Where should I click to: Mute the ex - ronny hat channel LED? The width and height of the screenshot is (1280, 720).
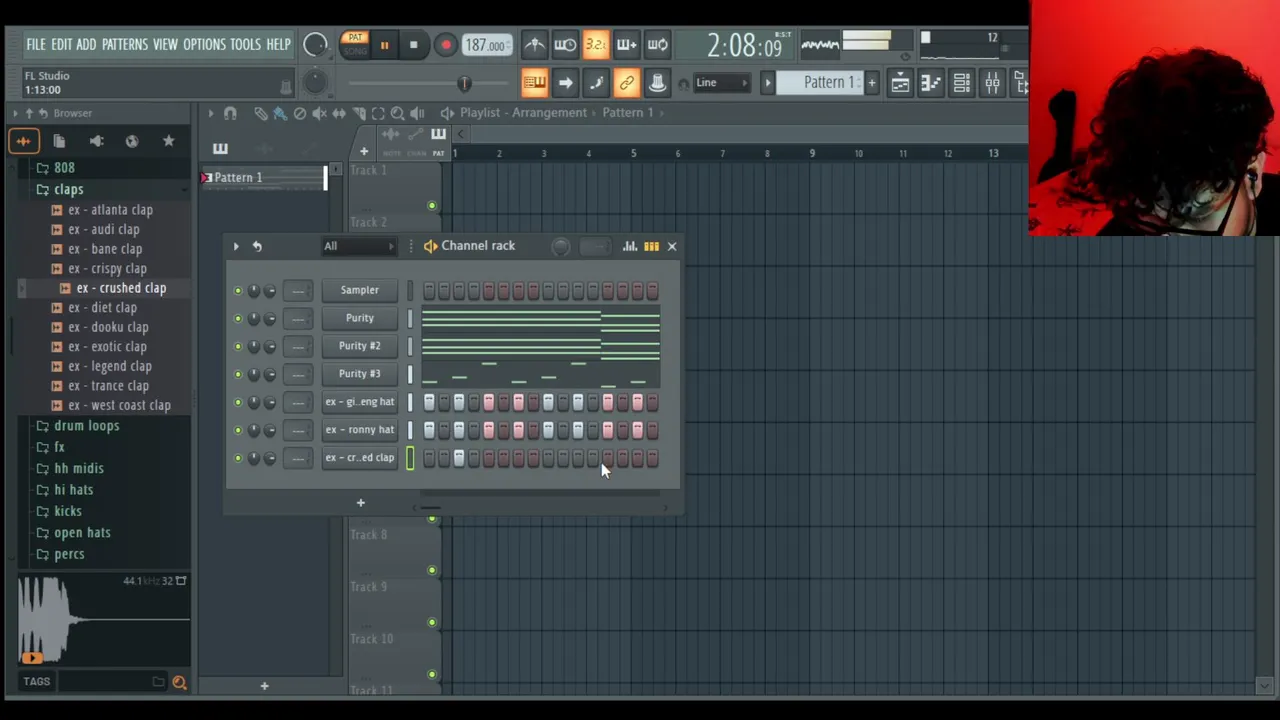click(238, 431)
